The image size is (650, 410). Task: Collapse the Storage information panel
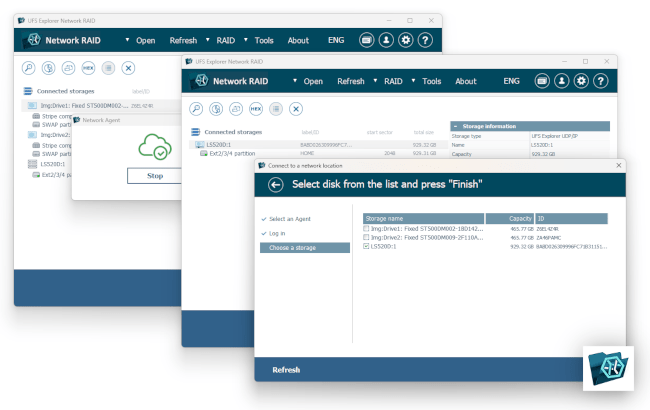tap(456, 126)
